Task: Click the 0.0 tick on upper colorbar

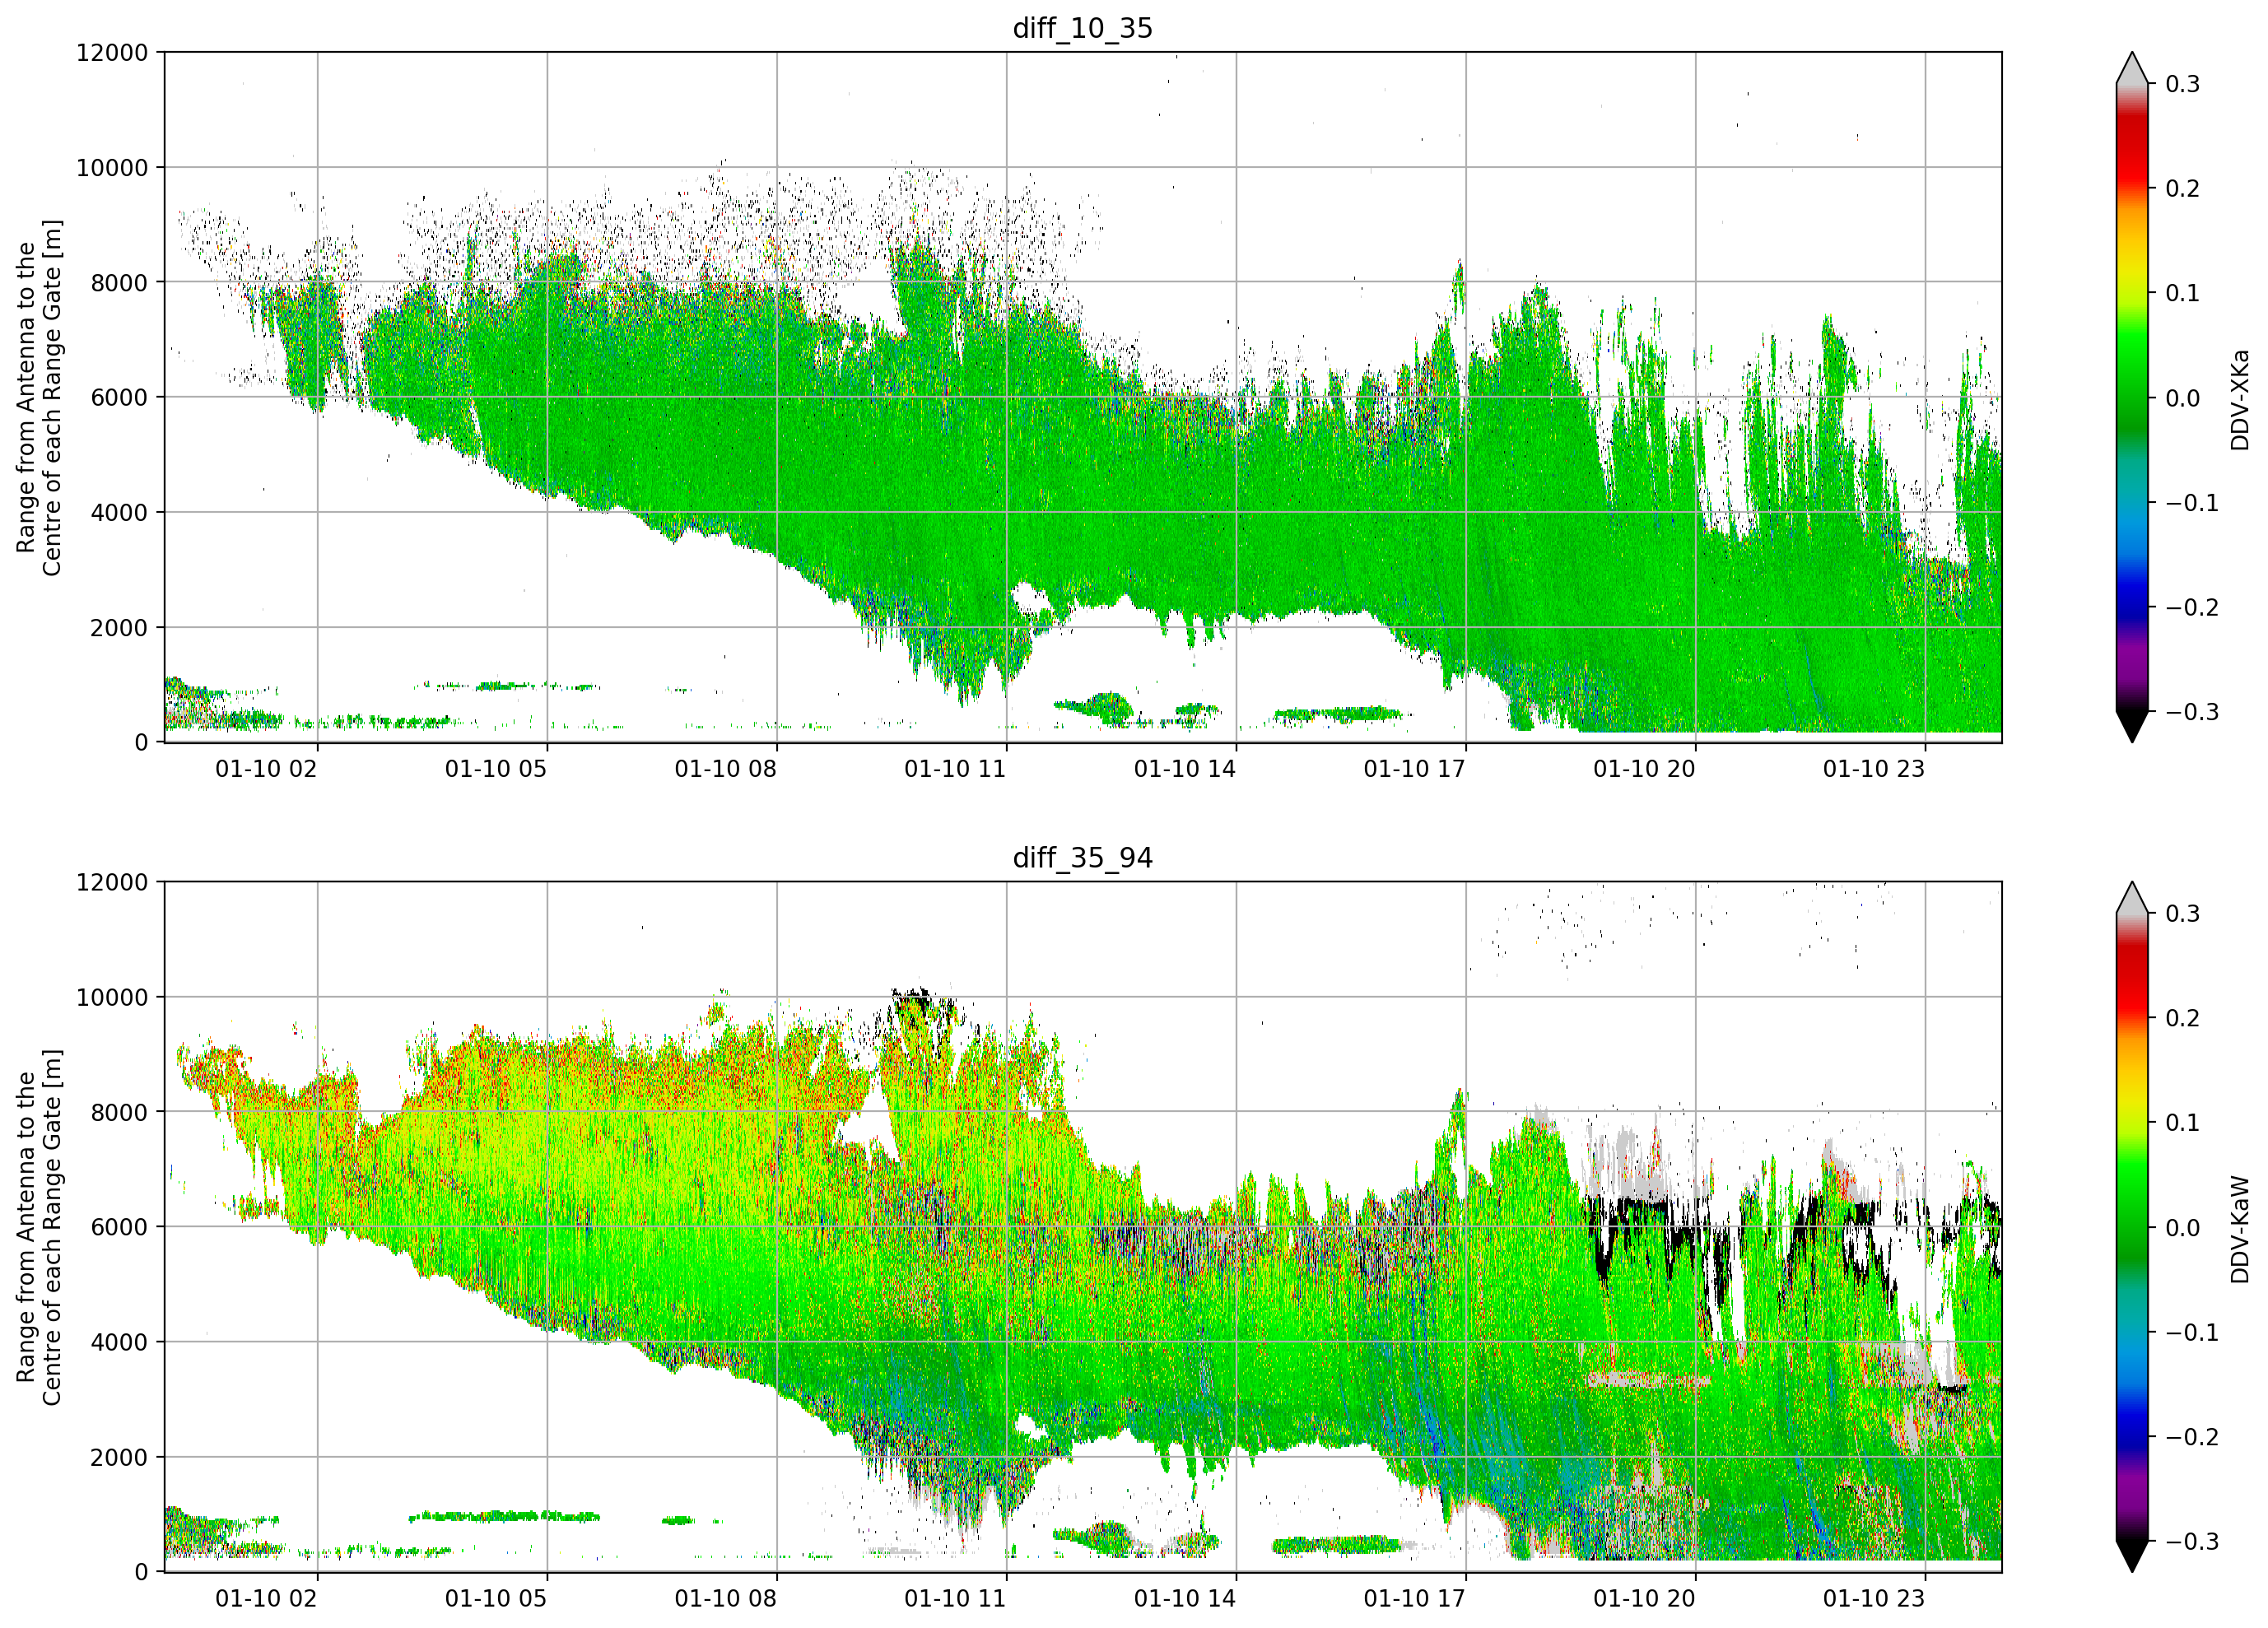Action: click(2182, 398)
